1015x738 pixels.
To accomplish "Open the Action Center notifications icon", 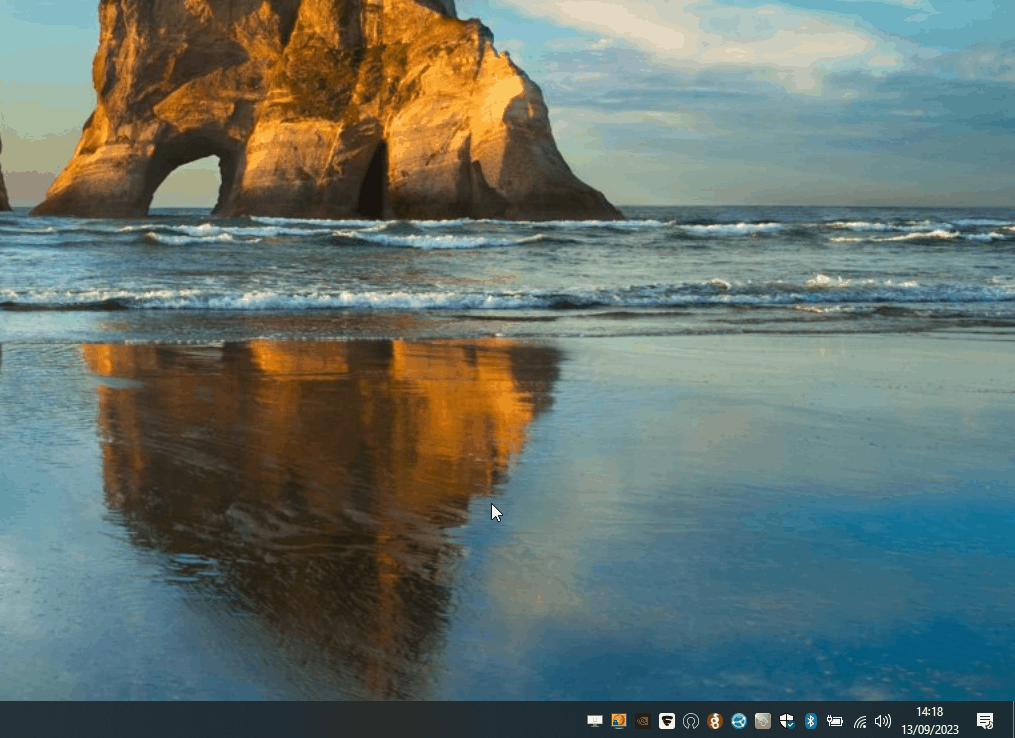I will tap(985, 721).
